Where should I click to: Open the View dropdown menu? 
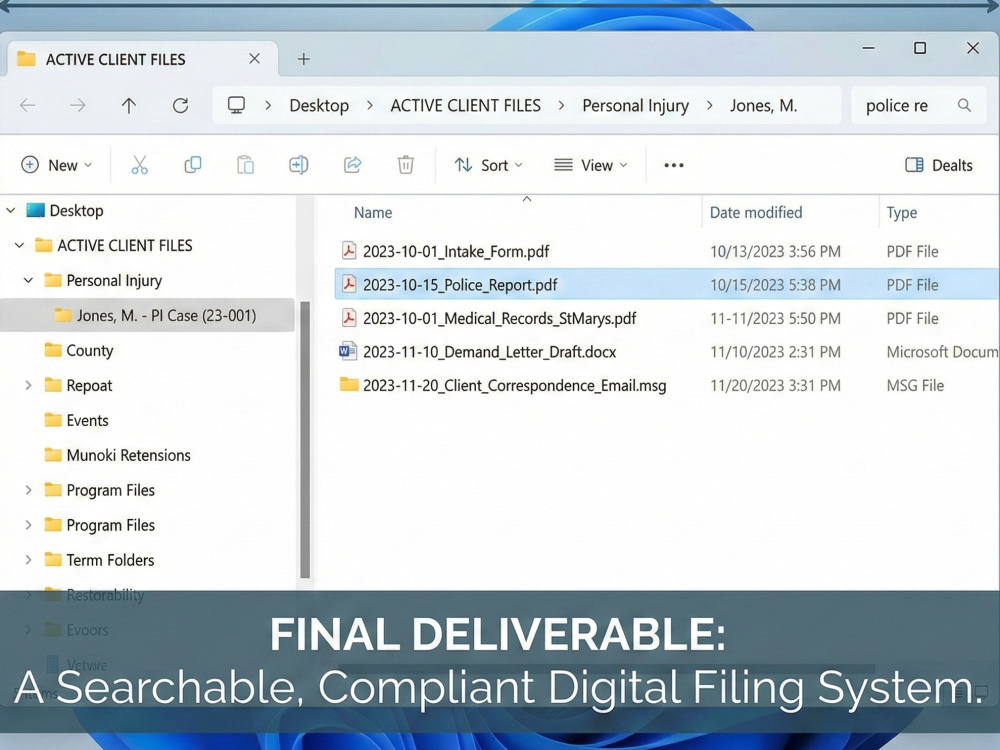click(591, 165)
